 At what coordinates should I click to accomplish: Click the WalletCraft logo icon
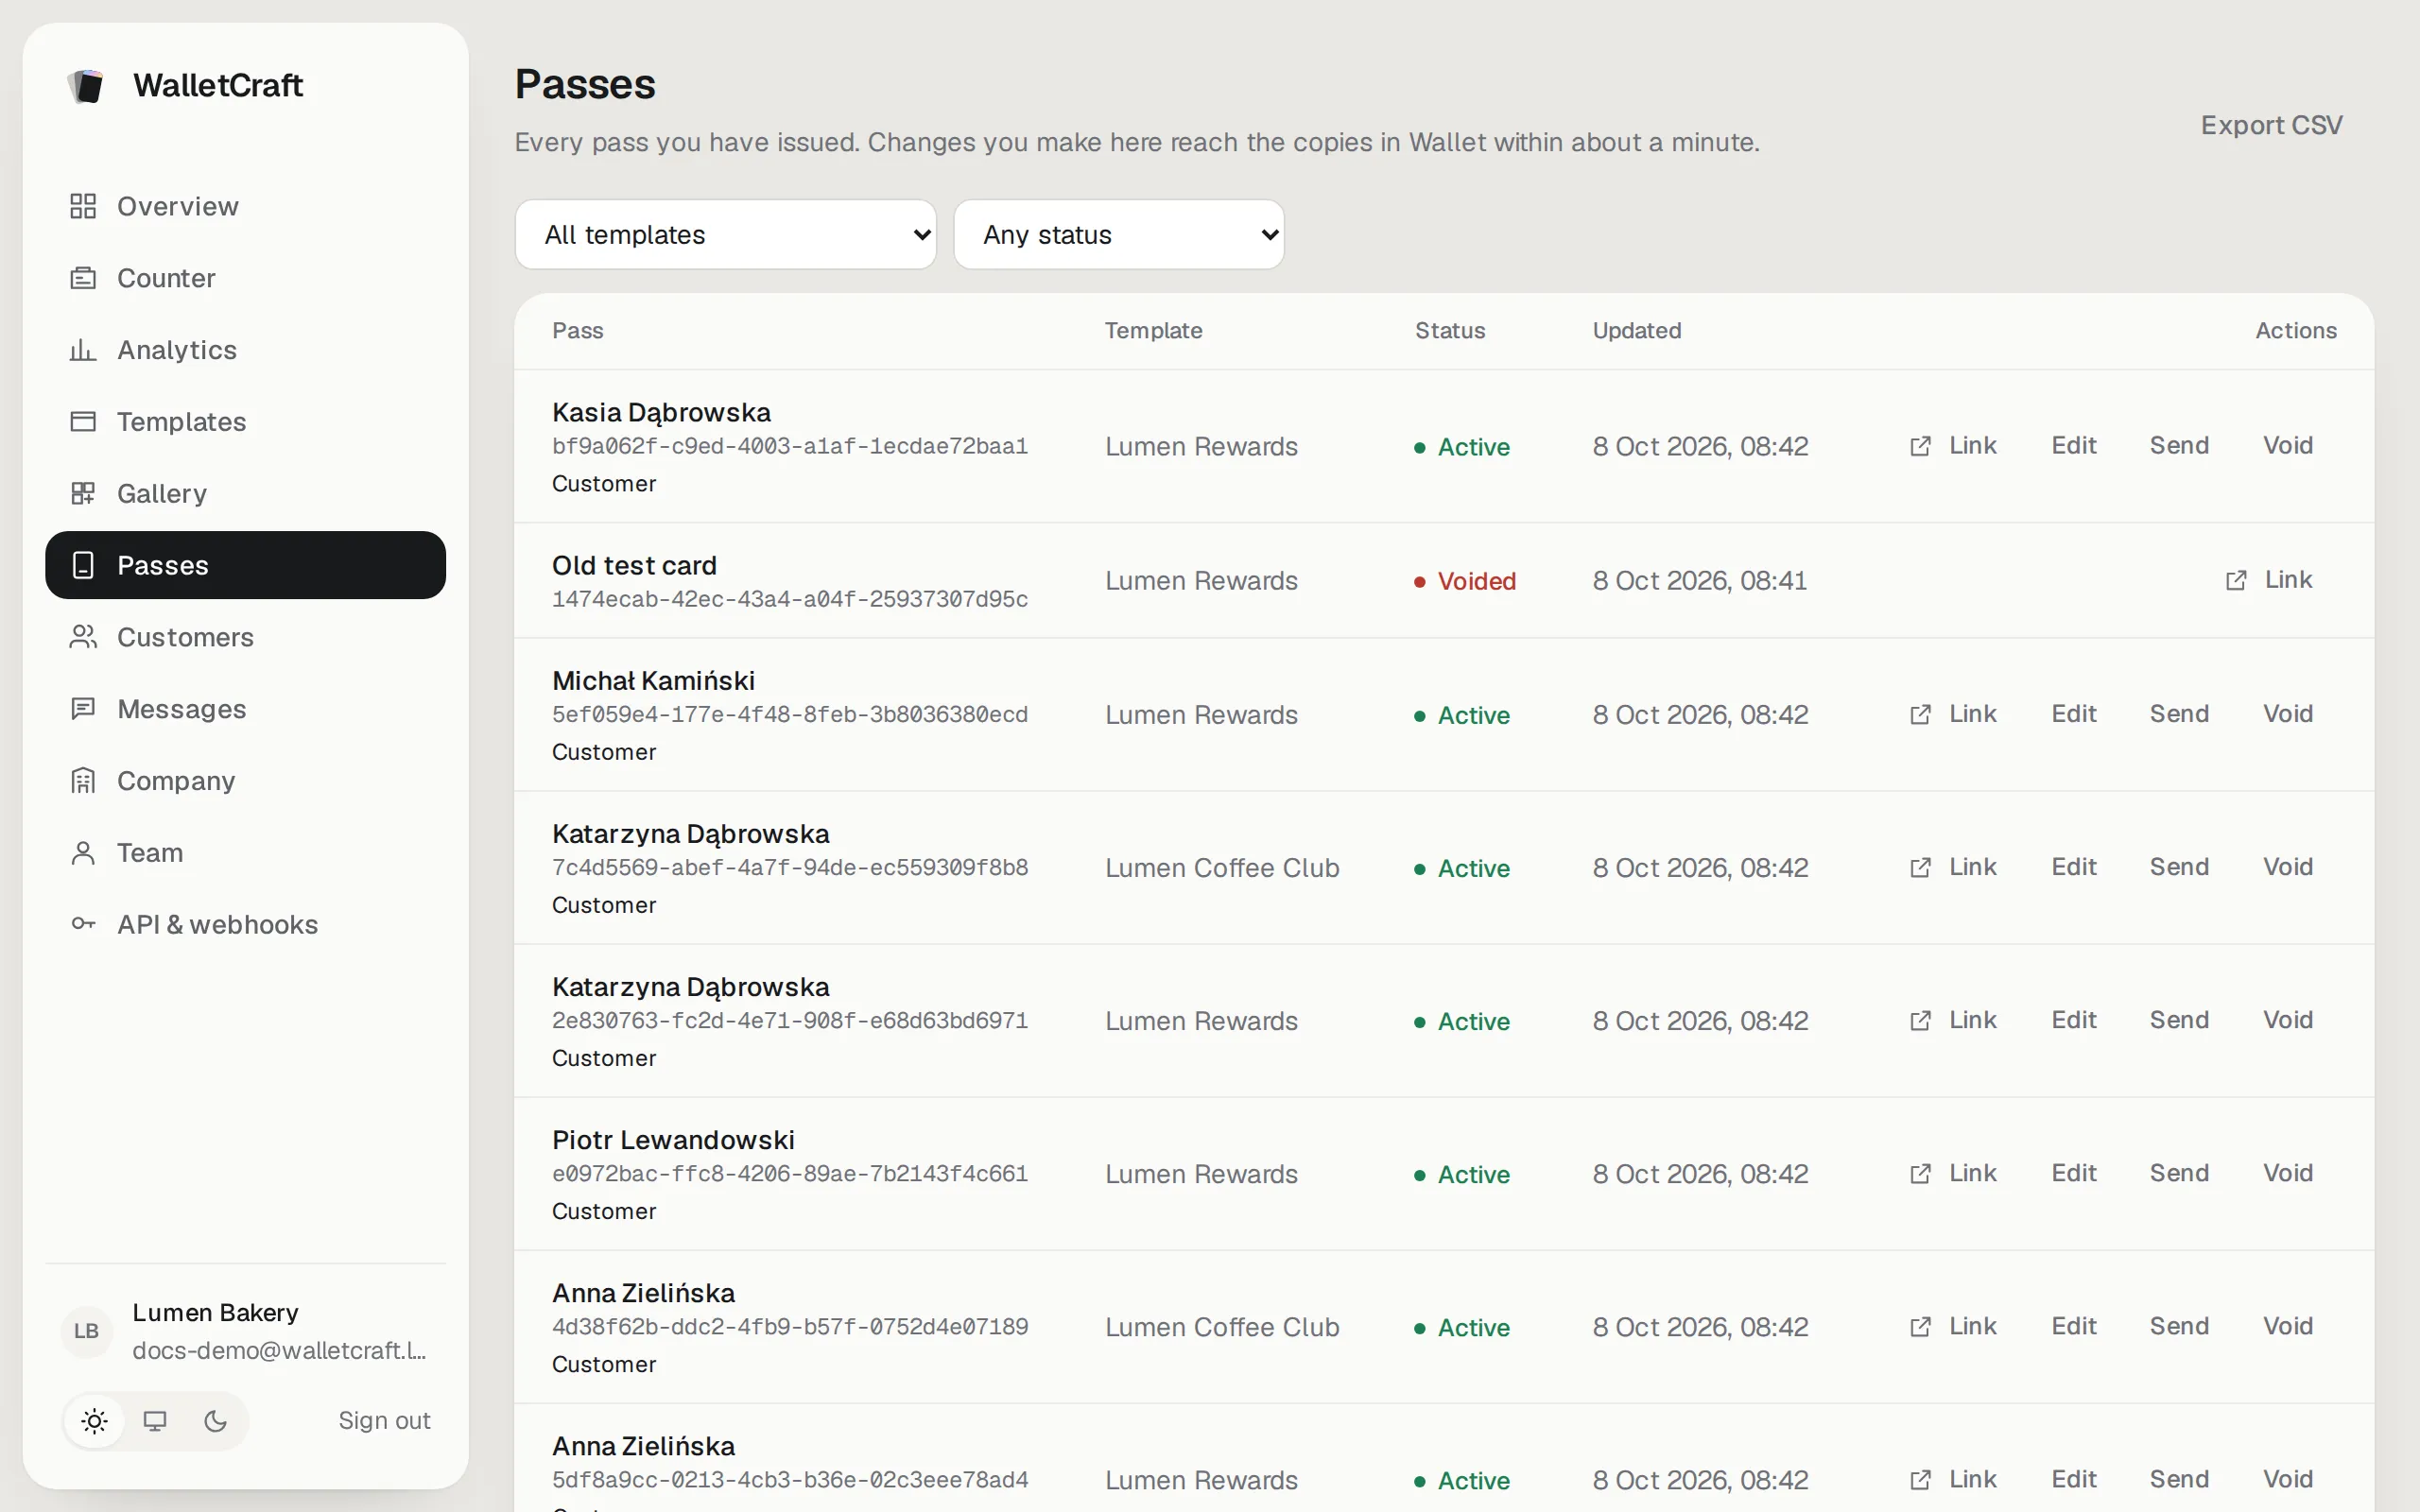coord(86,86)
